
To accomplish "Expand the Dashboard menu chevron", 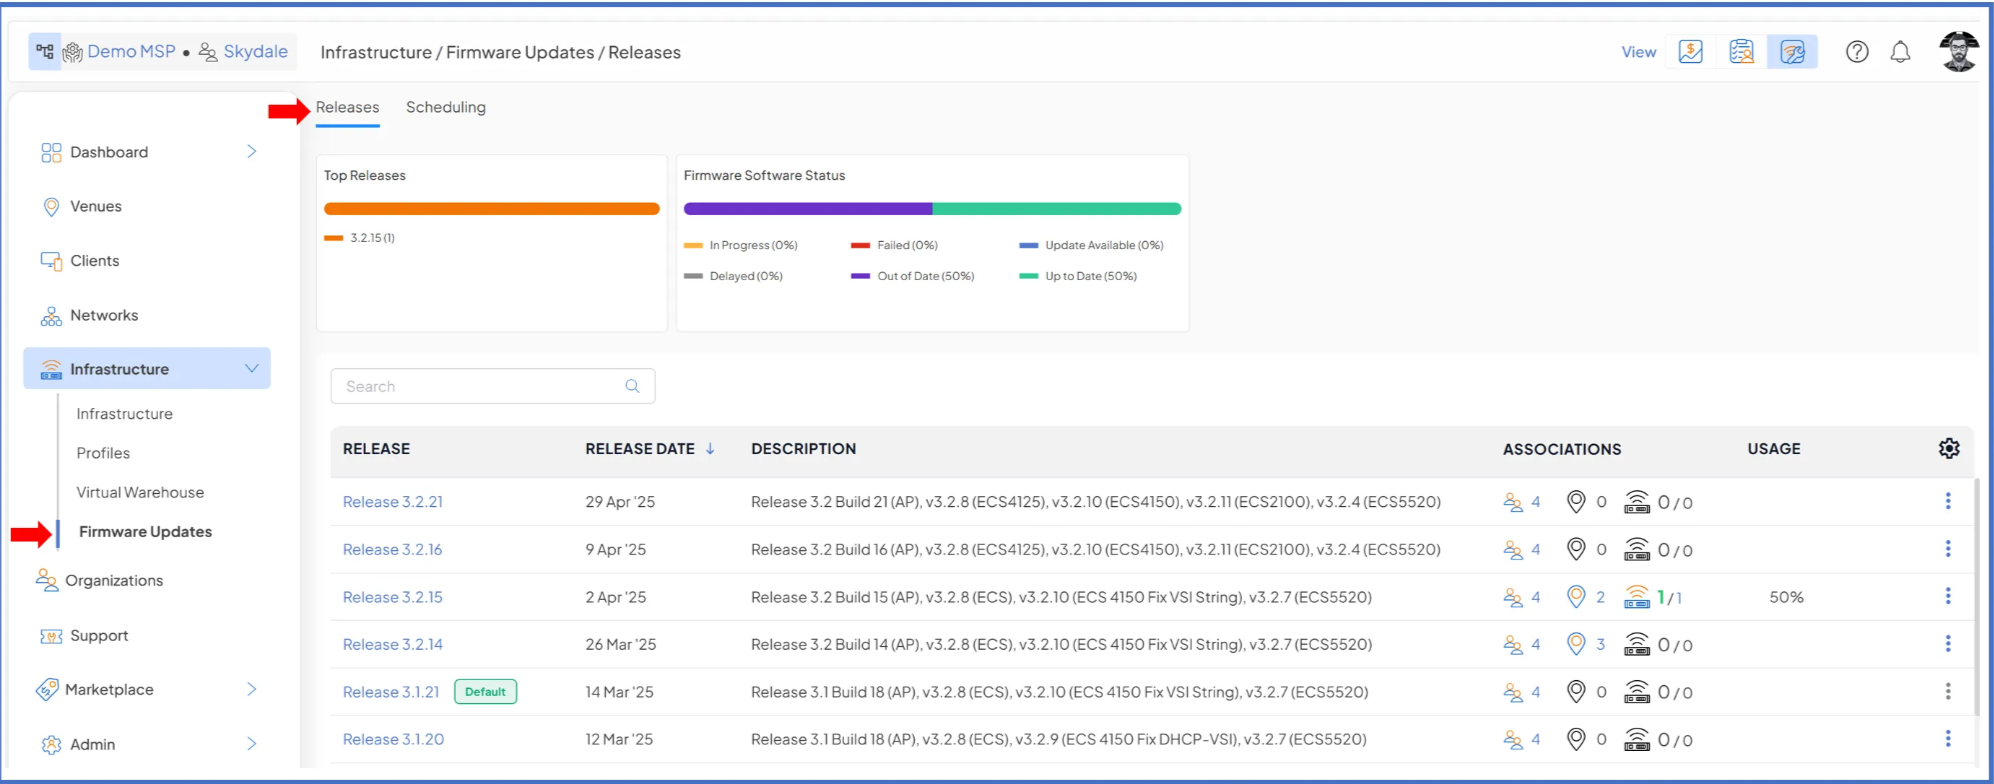I will [x=252, y=151].
